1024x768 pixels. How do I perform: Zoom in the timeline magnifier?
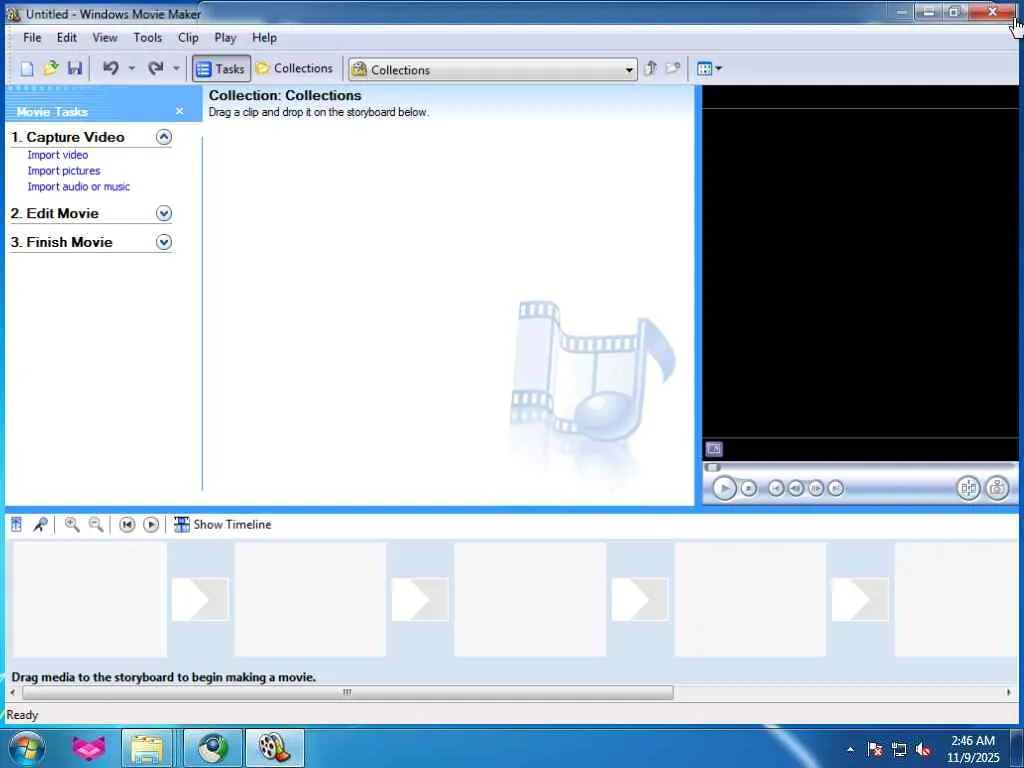point(72,524)
